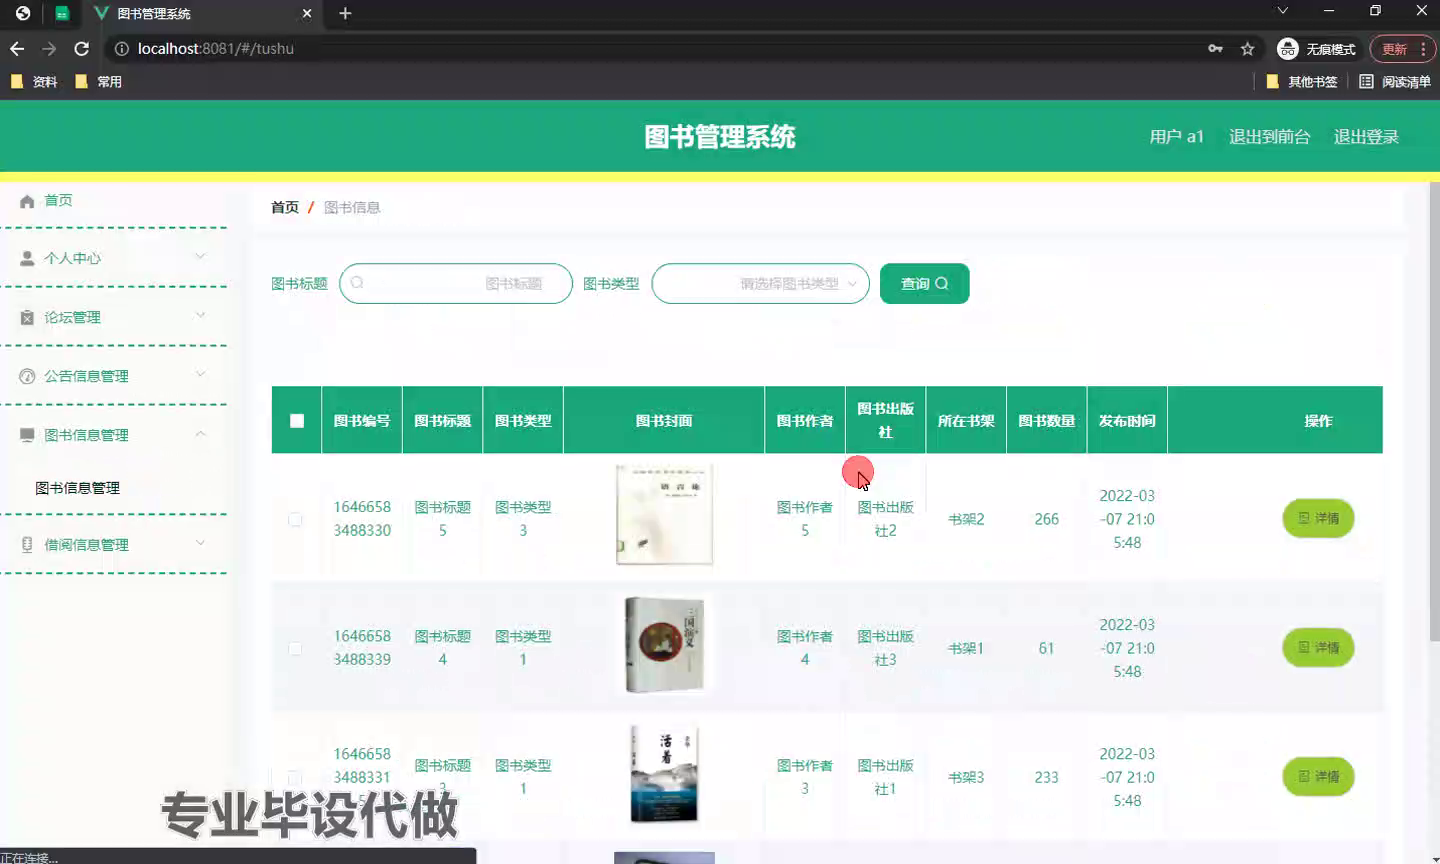Open site information icon beside localhost
This screenshot has height=864, width=1440.
click(121, 48)
